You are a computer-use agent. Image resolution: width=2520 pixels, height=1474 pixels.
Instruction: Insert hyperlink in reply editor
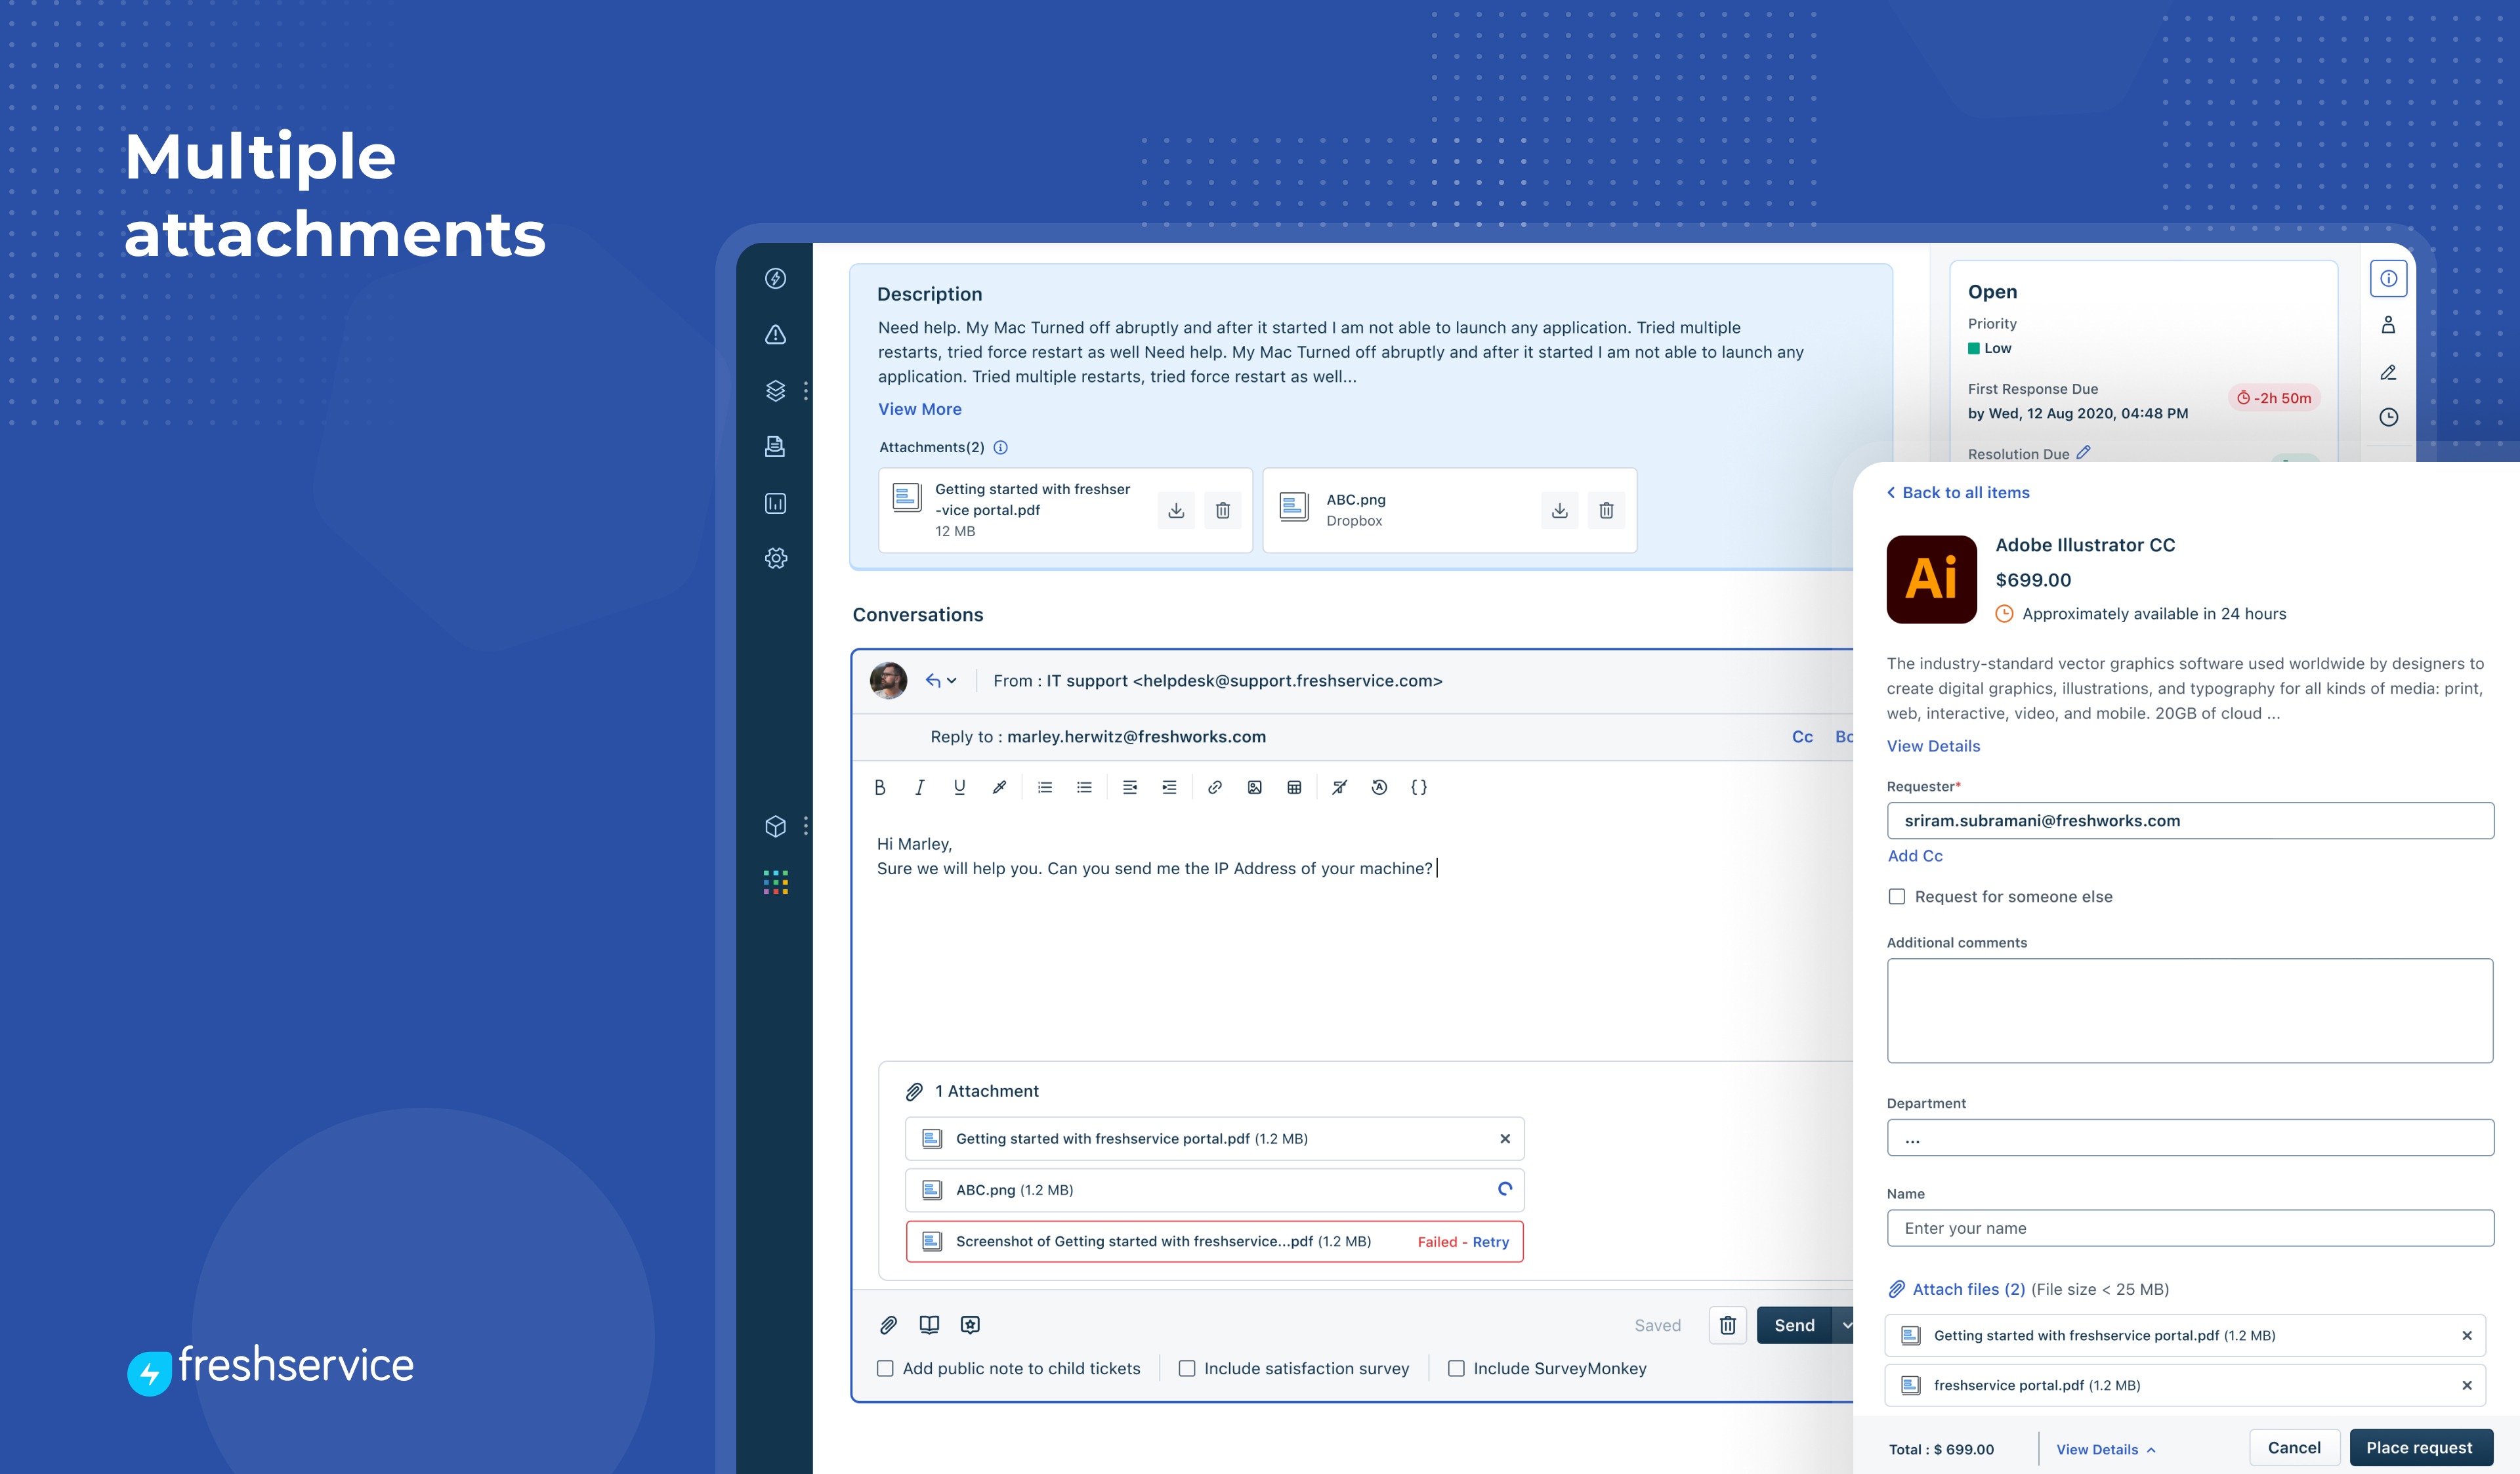pos(1214,787)
